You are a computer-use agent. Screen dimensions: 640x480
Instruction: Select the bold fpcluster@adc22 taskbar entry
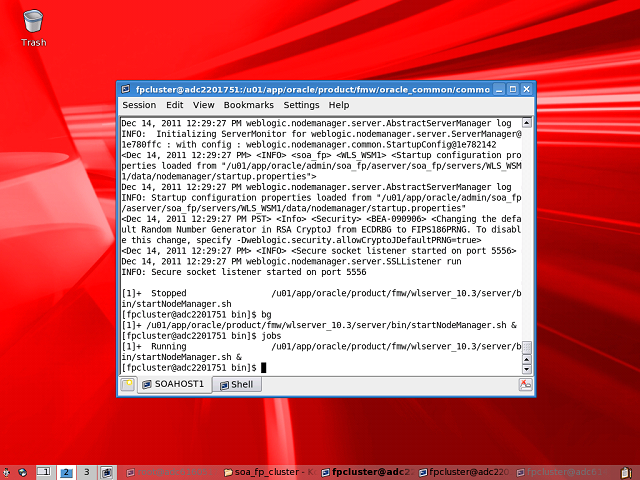[x=367, y=472]
